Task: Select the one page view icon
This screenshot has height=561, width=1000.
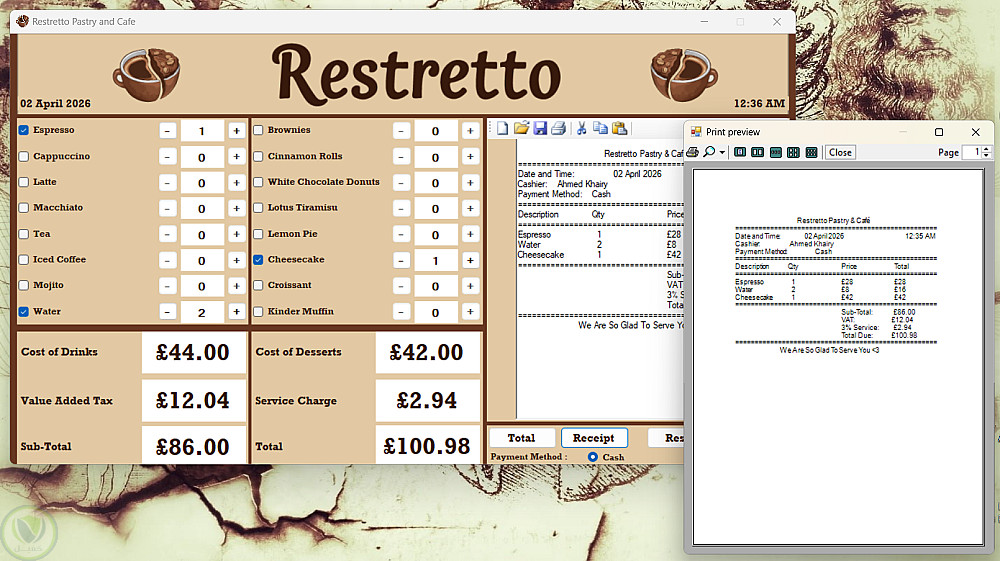Action: 740,152
